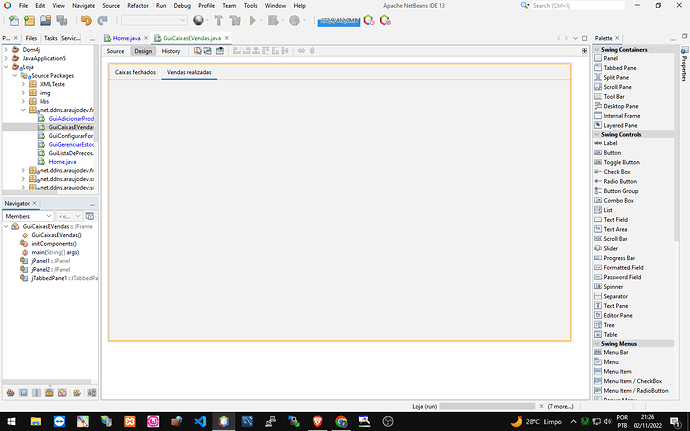Screen dimensions: 690x431
Task: Click the Connection Mode icon in designer toolbar
Action: pyautogui.click(x=207, y=51)
